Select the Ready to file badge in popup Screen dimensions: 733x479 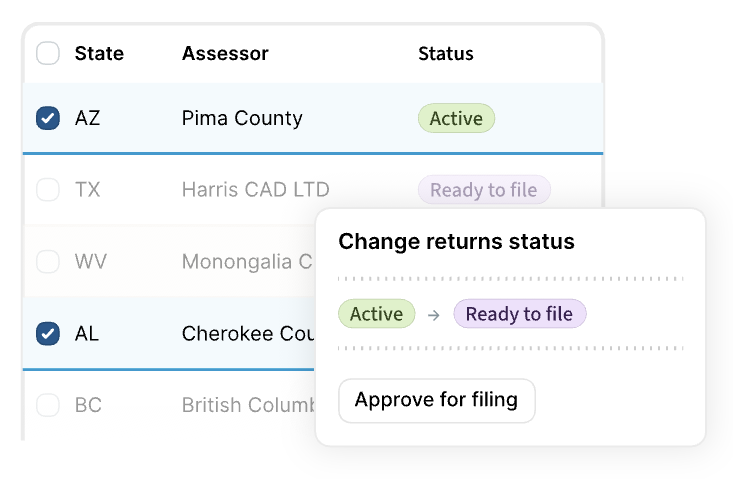(x=519, y=314)
